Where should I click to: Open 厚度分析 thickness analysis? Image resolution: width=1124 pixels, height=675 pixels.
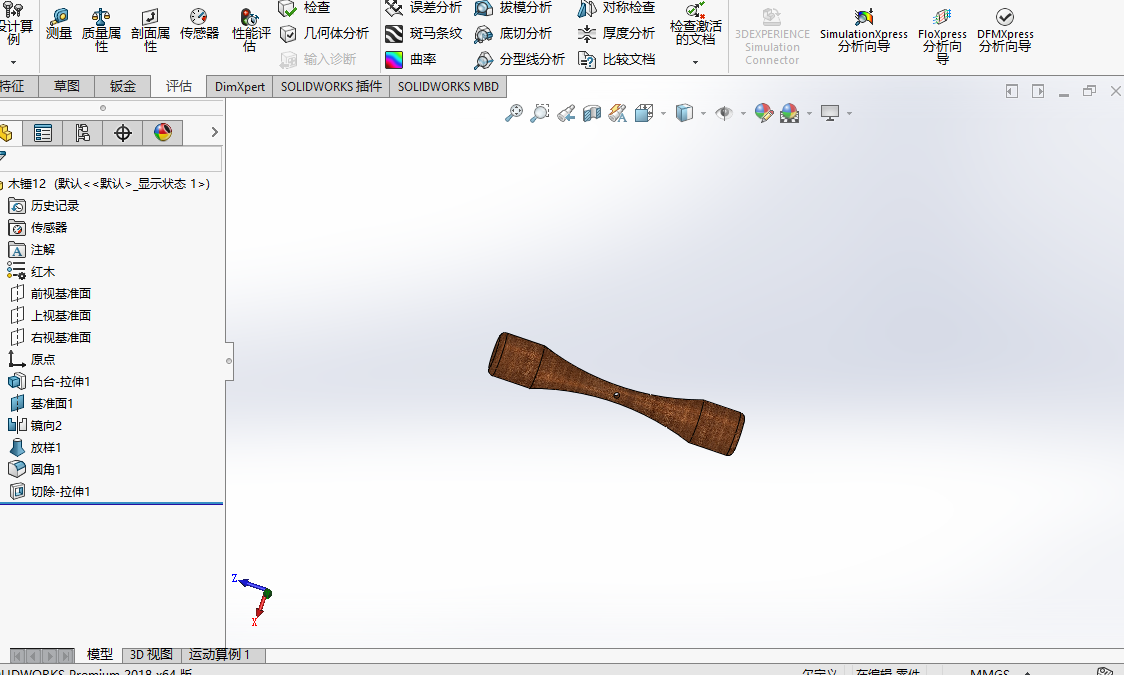click(x=616, y=33)
